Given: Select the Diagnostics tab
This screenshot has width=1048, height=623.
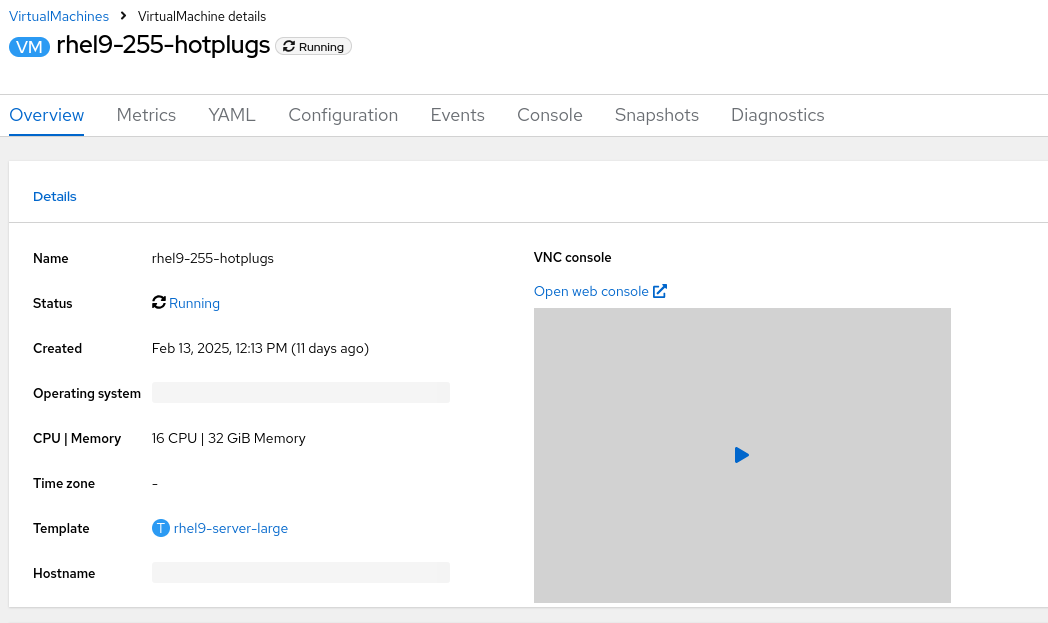Looking at the screenshot, I should [x=777, y=115].
